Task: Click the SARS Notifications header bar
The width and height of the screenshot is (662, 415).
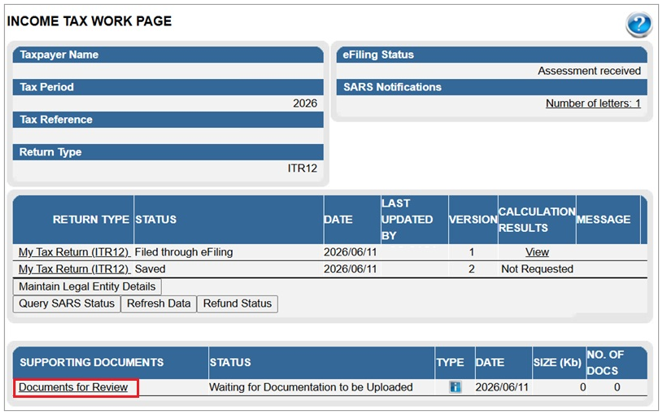Action: click(492, 87)
